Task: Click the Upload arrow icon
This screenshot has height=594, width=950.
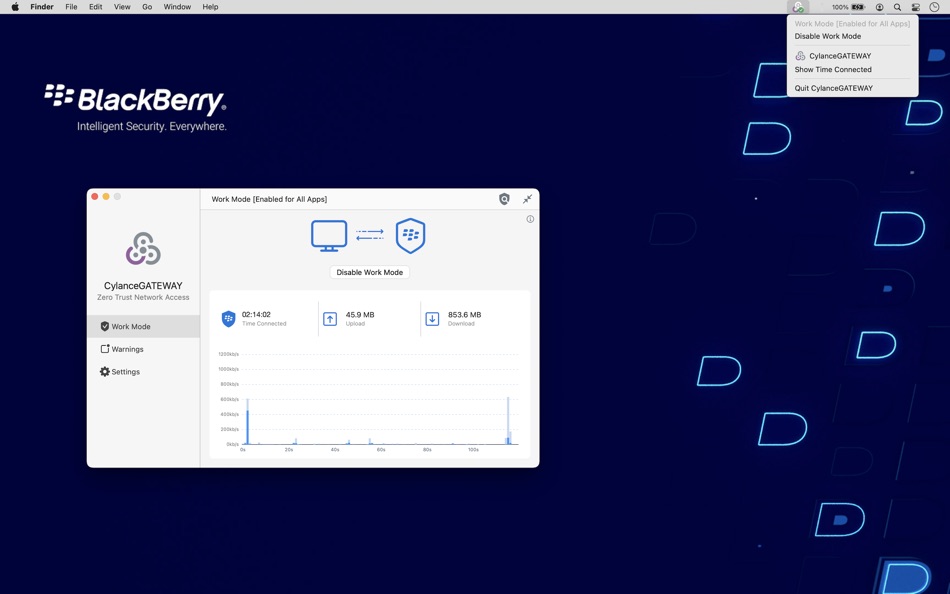Action: (330, 319)
